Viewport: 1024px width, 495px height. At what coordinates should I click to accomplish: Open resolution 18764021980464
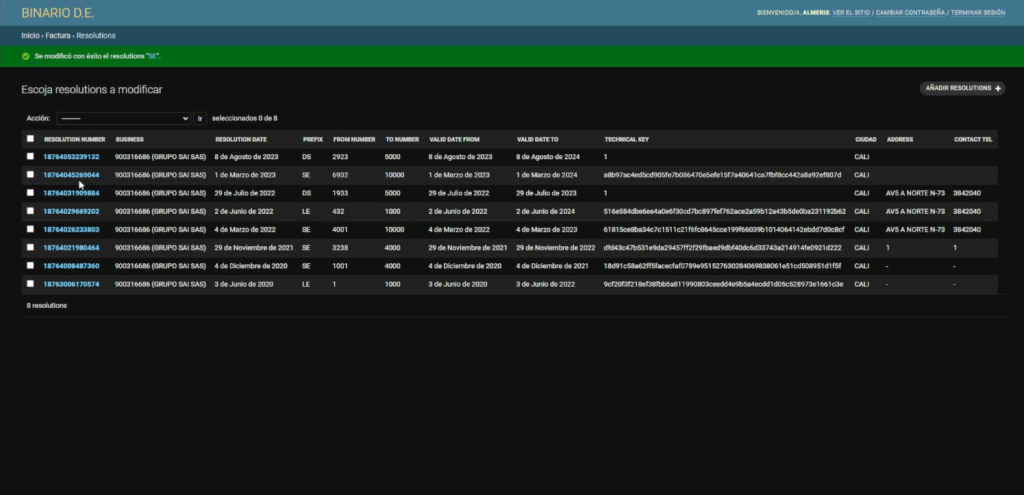(x=71, y=248)
